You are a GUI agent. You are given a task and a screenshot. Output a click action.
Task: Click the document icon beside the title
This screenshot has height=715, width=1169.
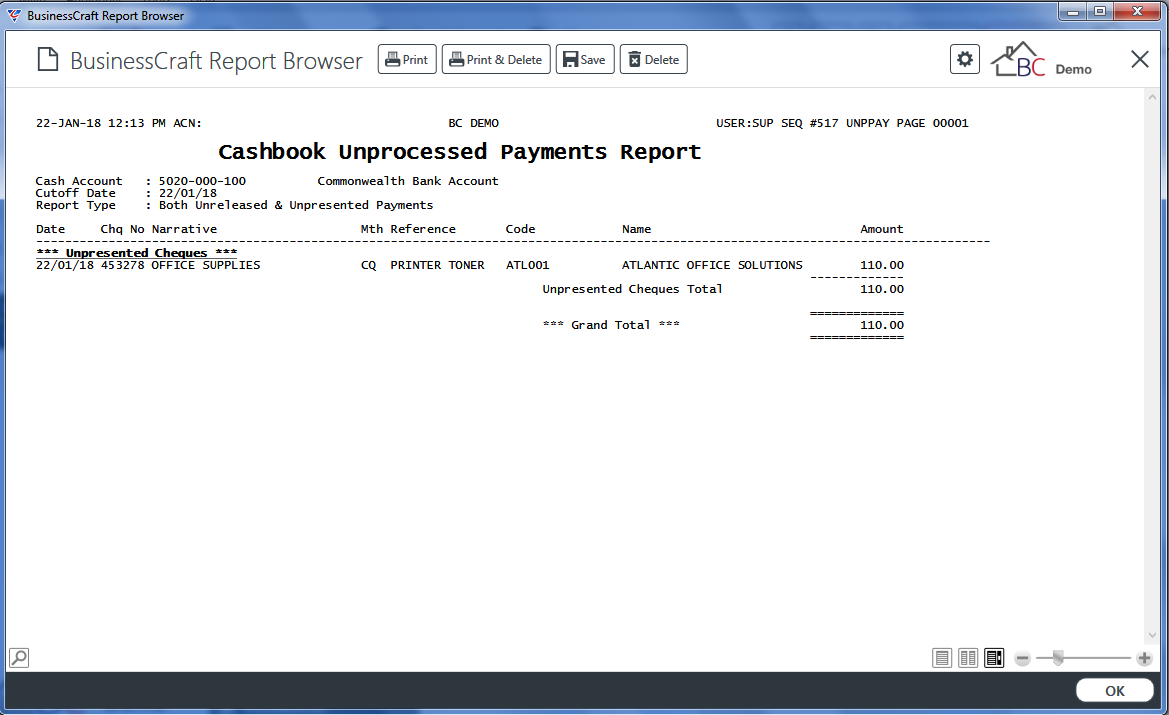tap(48, 60)
